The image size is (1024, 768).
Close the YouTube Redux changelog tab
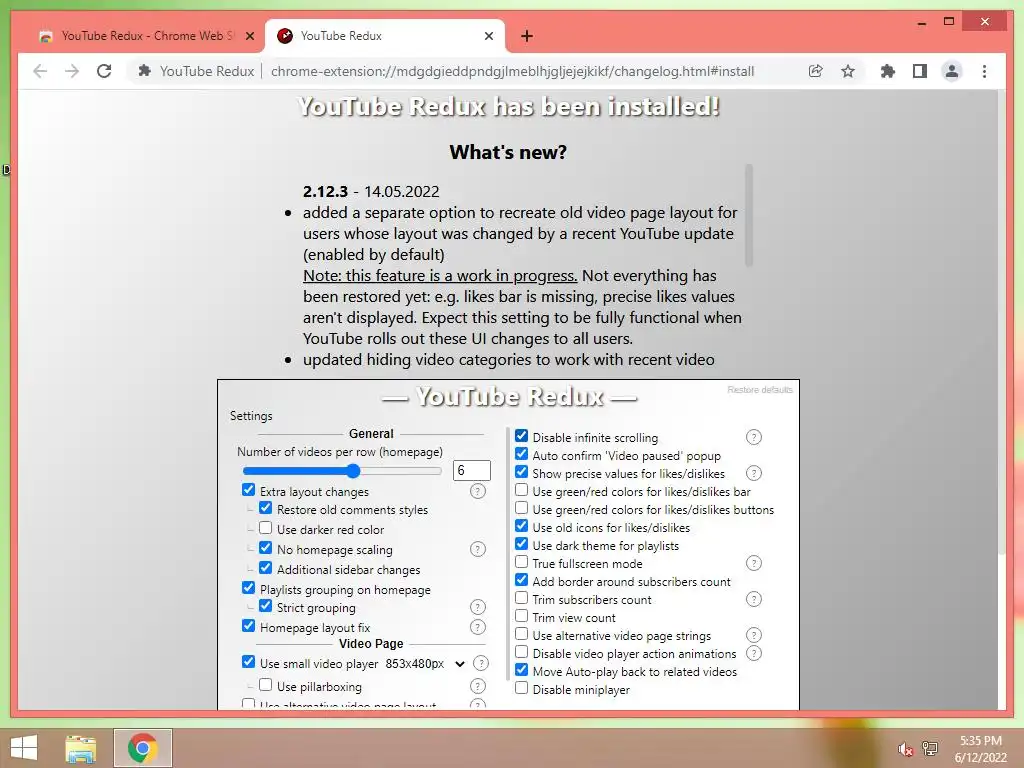click(488, 36)
